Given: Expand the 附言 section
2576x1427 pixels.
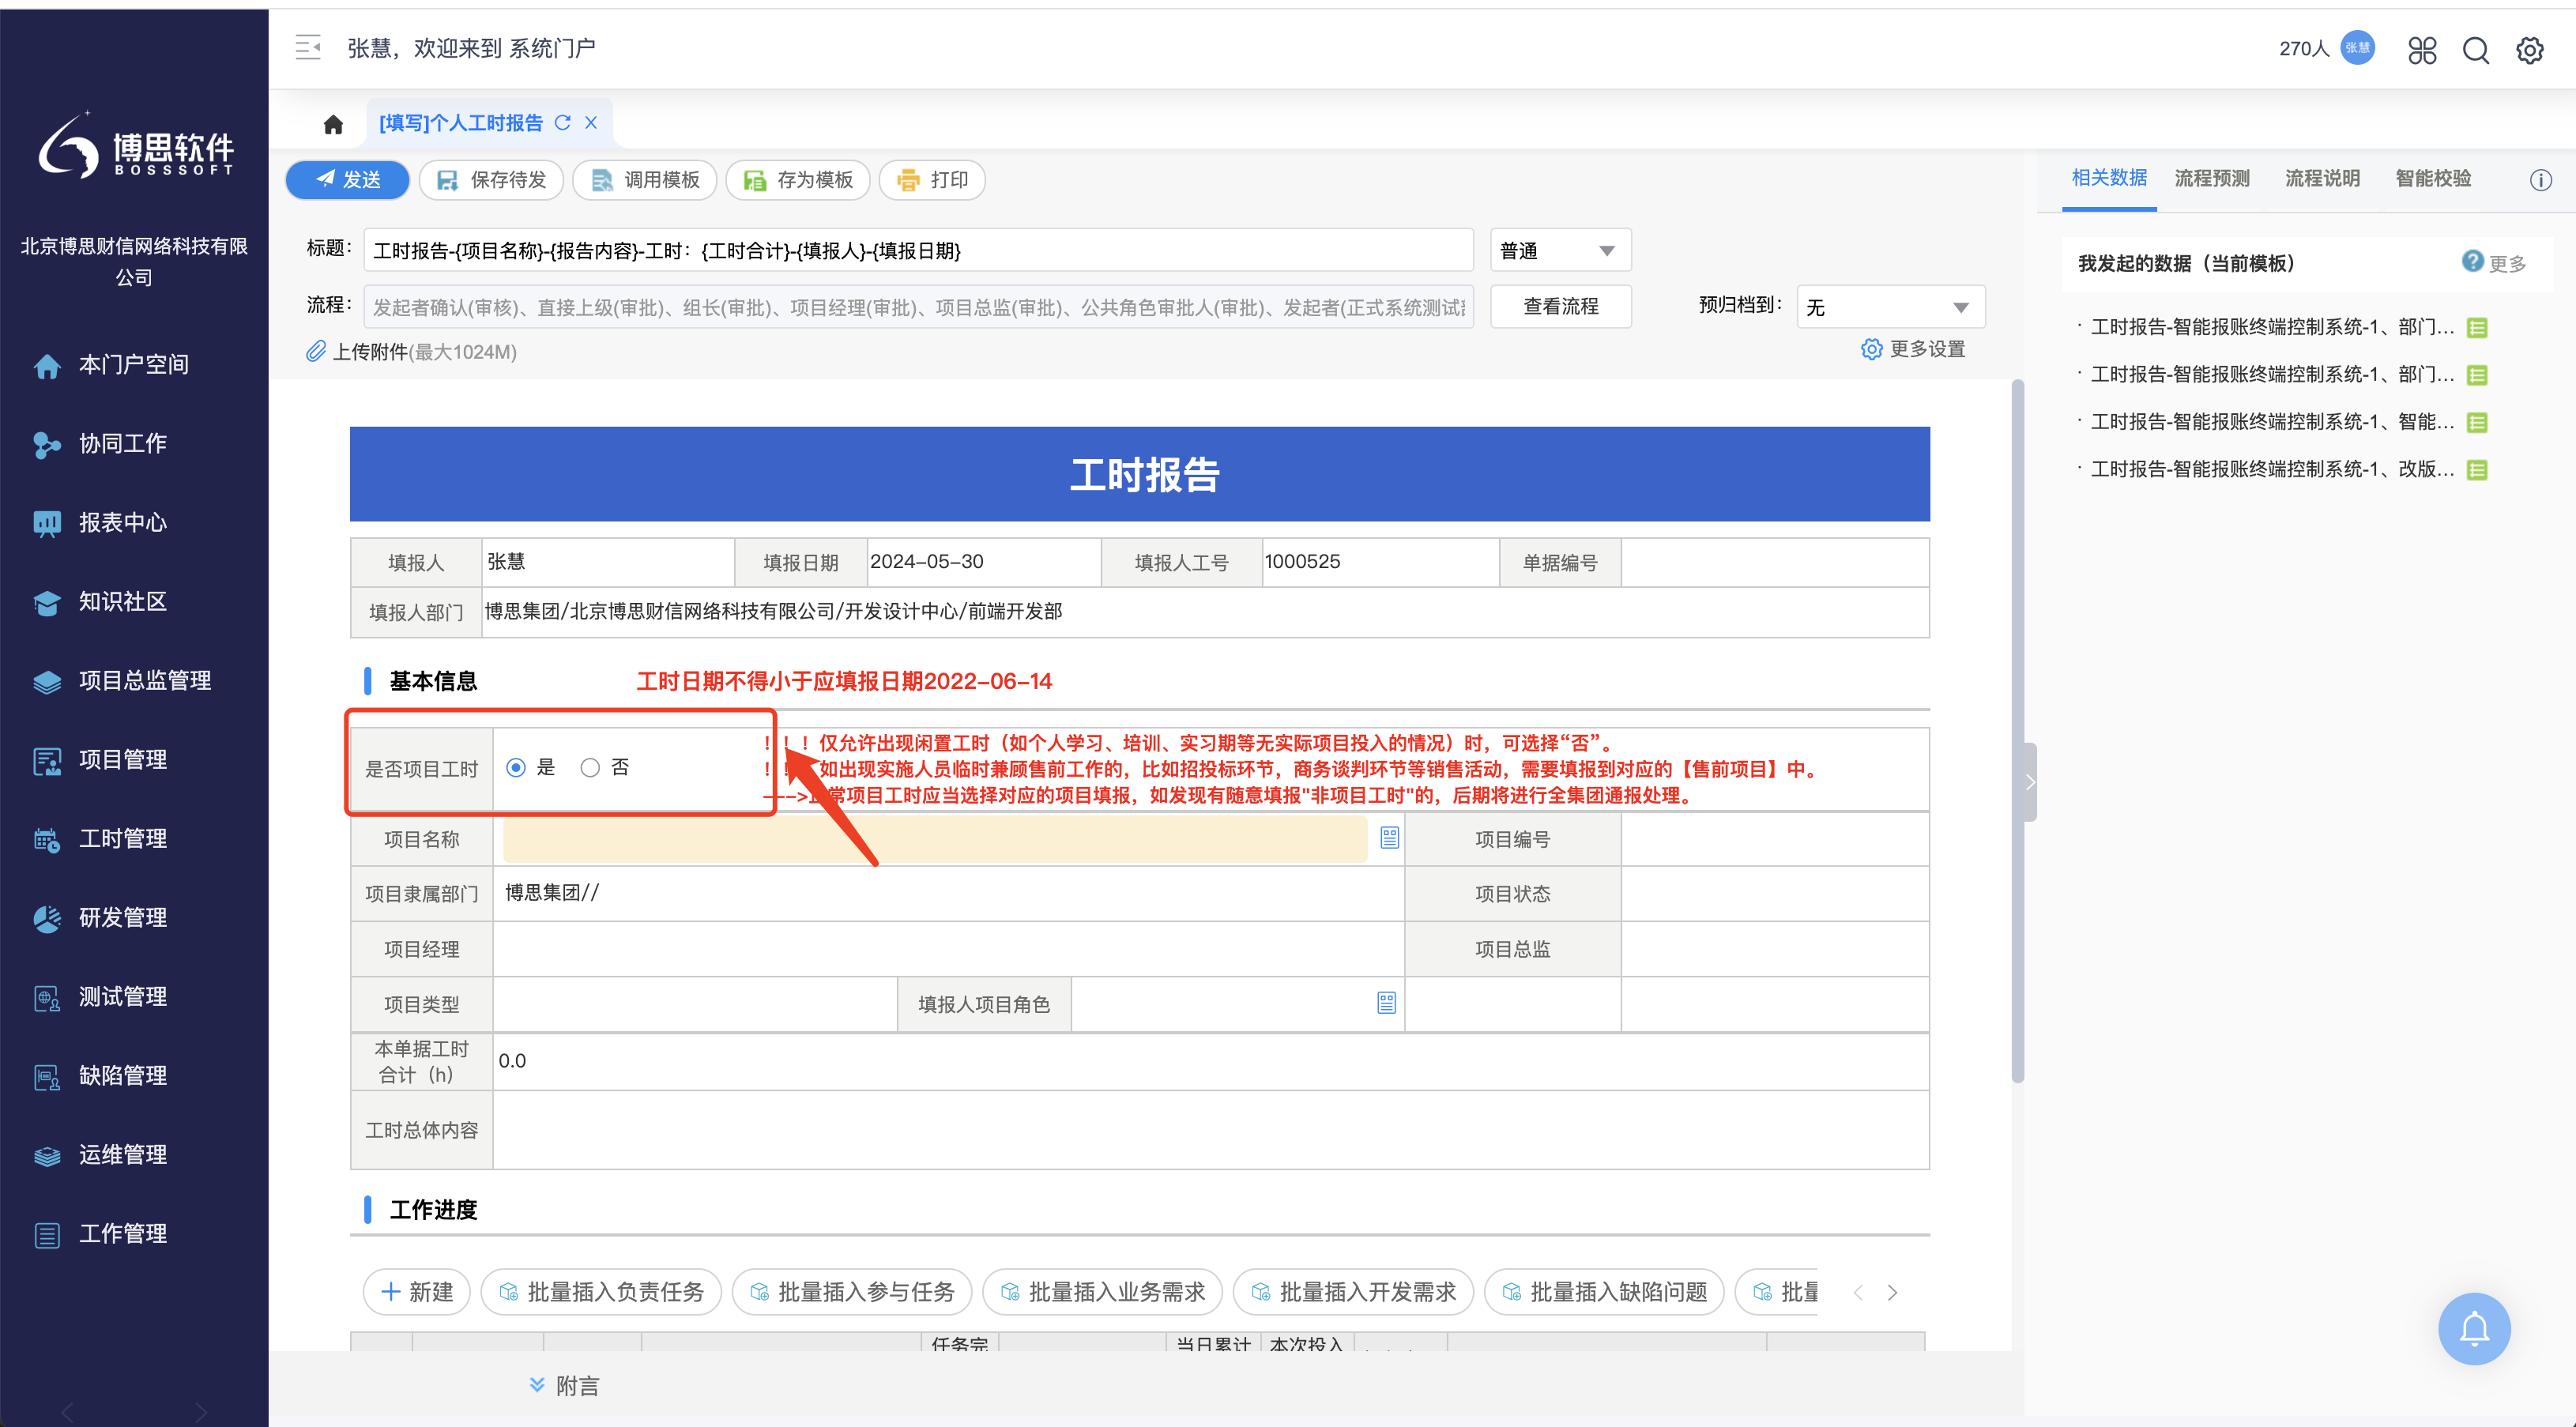Looking at the screenshot, I should click(564, 1385).
